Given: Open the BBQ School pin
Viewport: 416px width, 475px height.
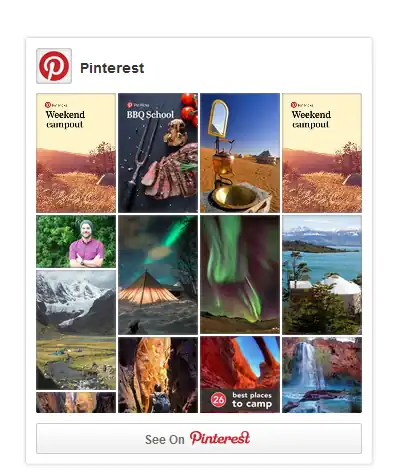Looking at the screenshot, I should 158,153.
